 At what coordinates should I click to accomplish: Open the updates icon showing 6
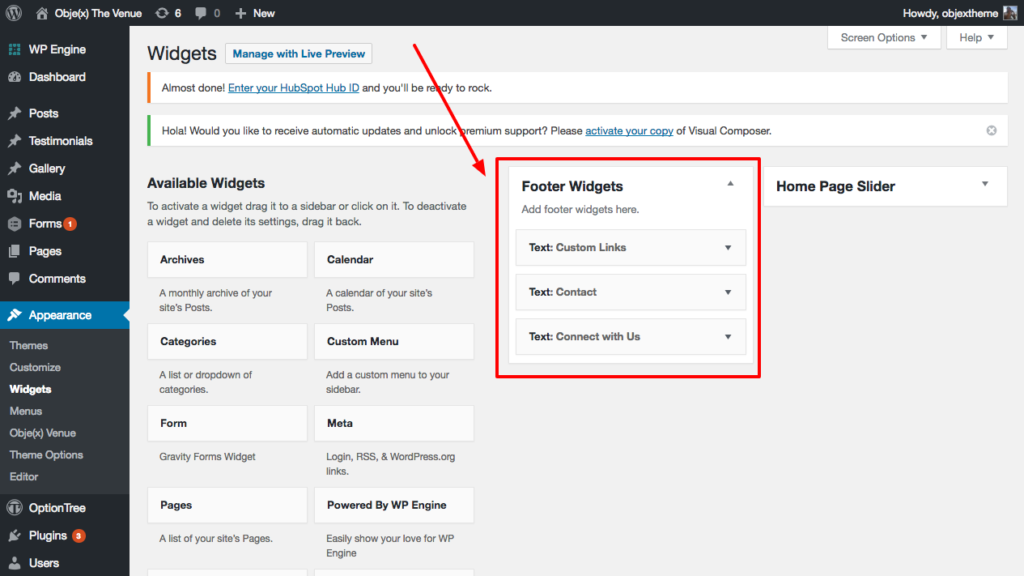click(x=161, y=13)
